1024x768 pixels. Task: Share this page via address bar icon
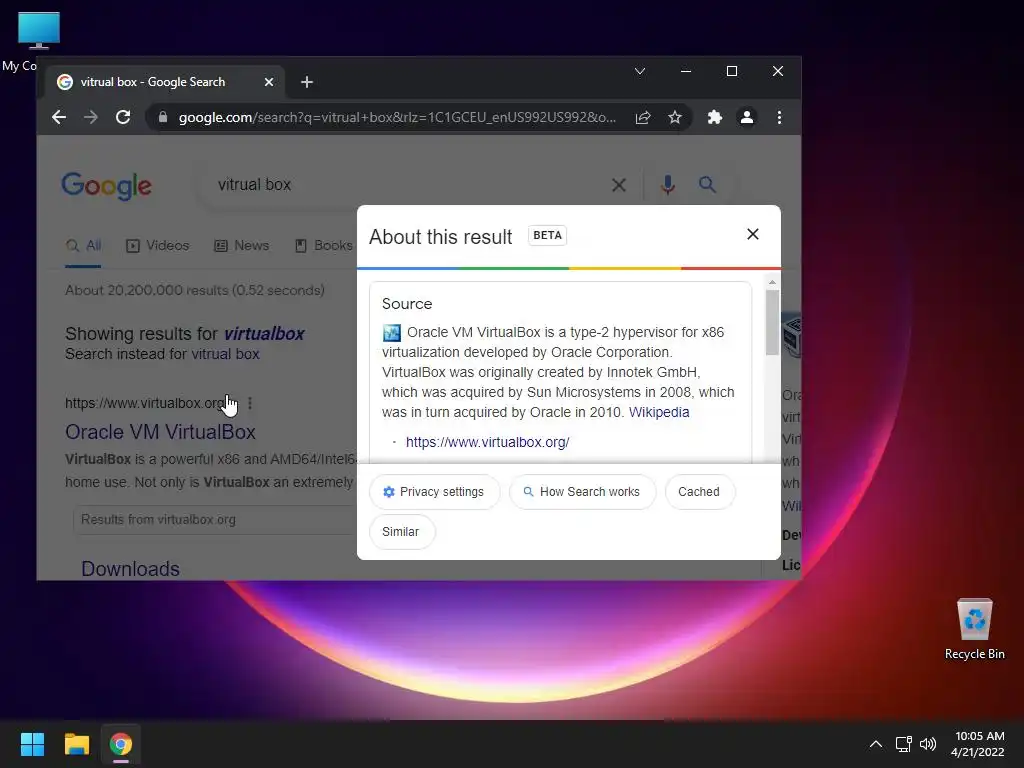(x=643, y=118)
